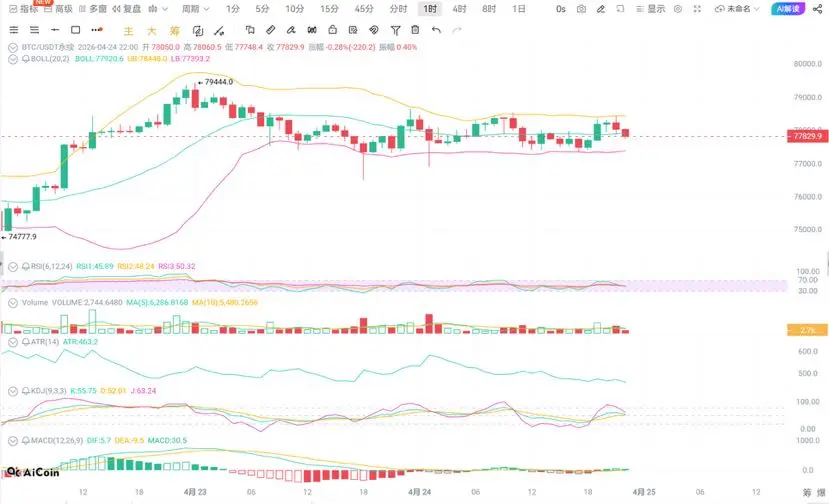This screenshot has width=829, height=504.
Task: Switch to the 1分 timeframe
Action: coord(233,9)
